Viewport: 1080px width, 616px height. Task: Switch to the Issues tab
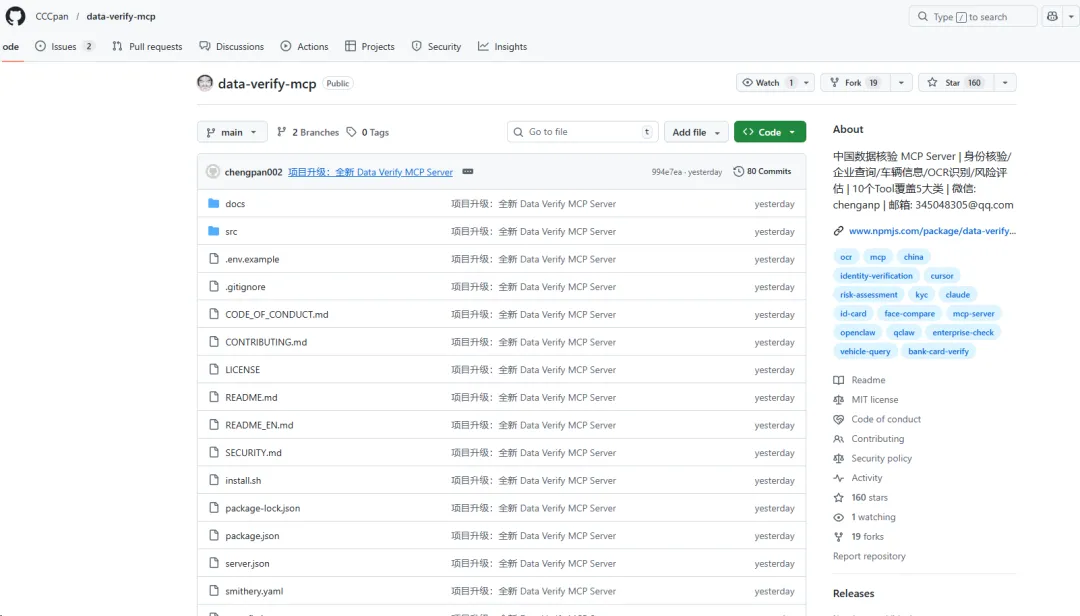(64, 46)
